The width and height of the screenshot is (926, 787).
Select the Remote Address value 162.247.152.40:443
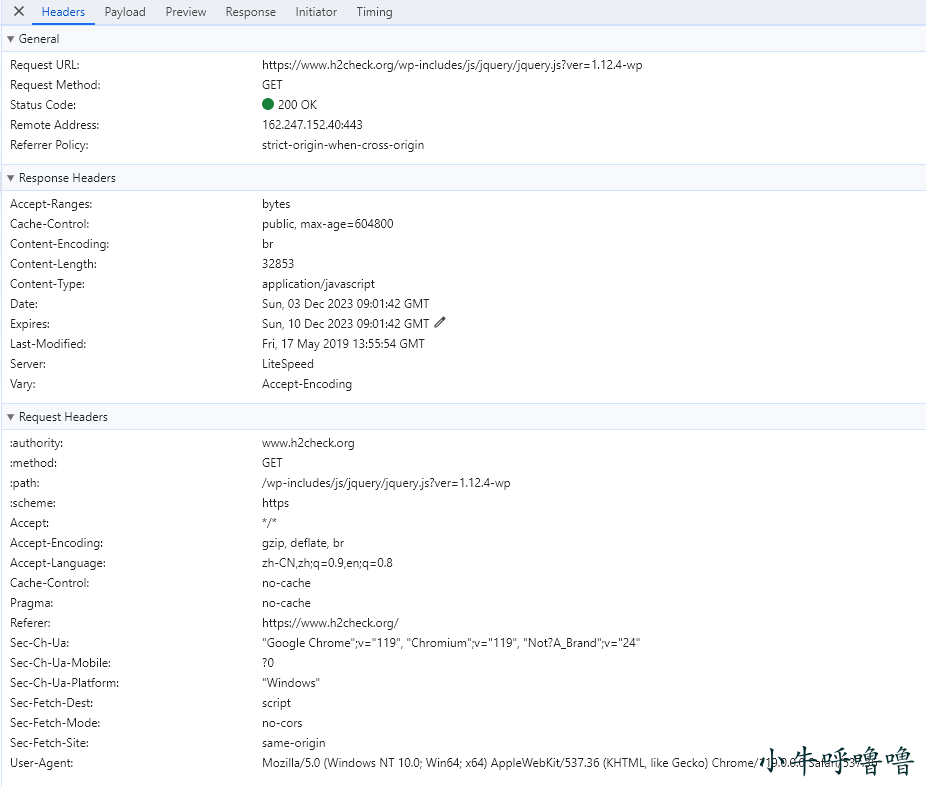(312, 125)
